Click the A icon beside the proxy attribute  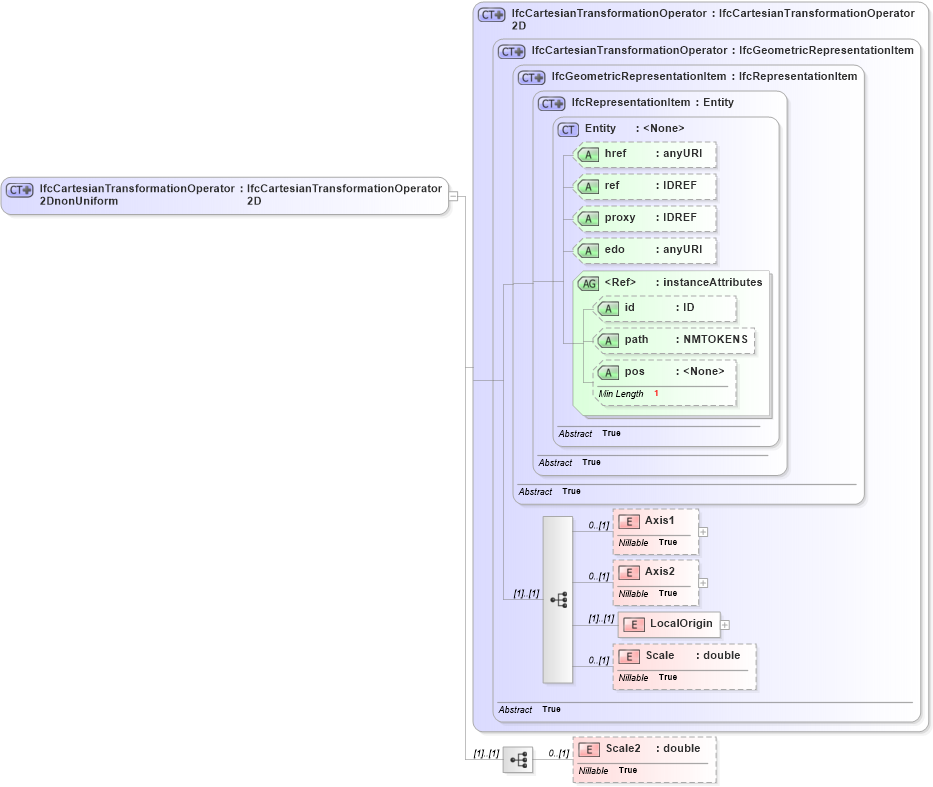[x=589, y=218]
